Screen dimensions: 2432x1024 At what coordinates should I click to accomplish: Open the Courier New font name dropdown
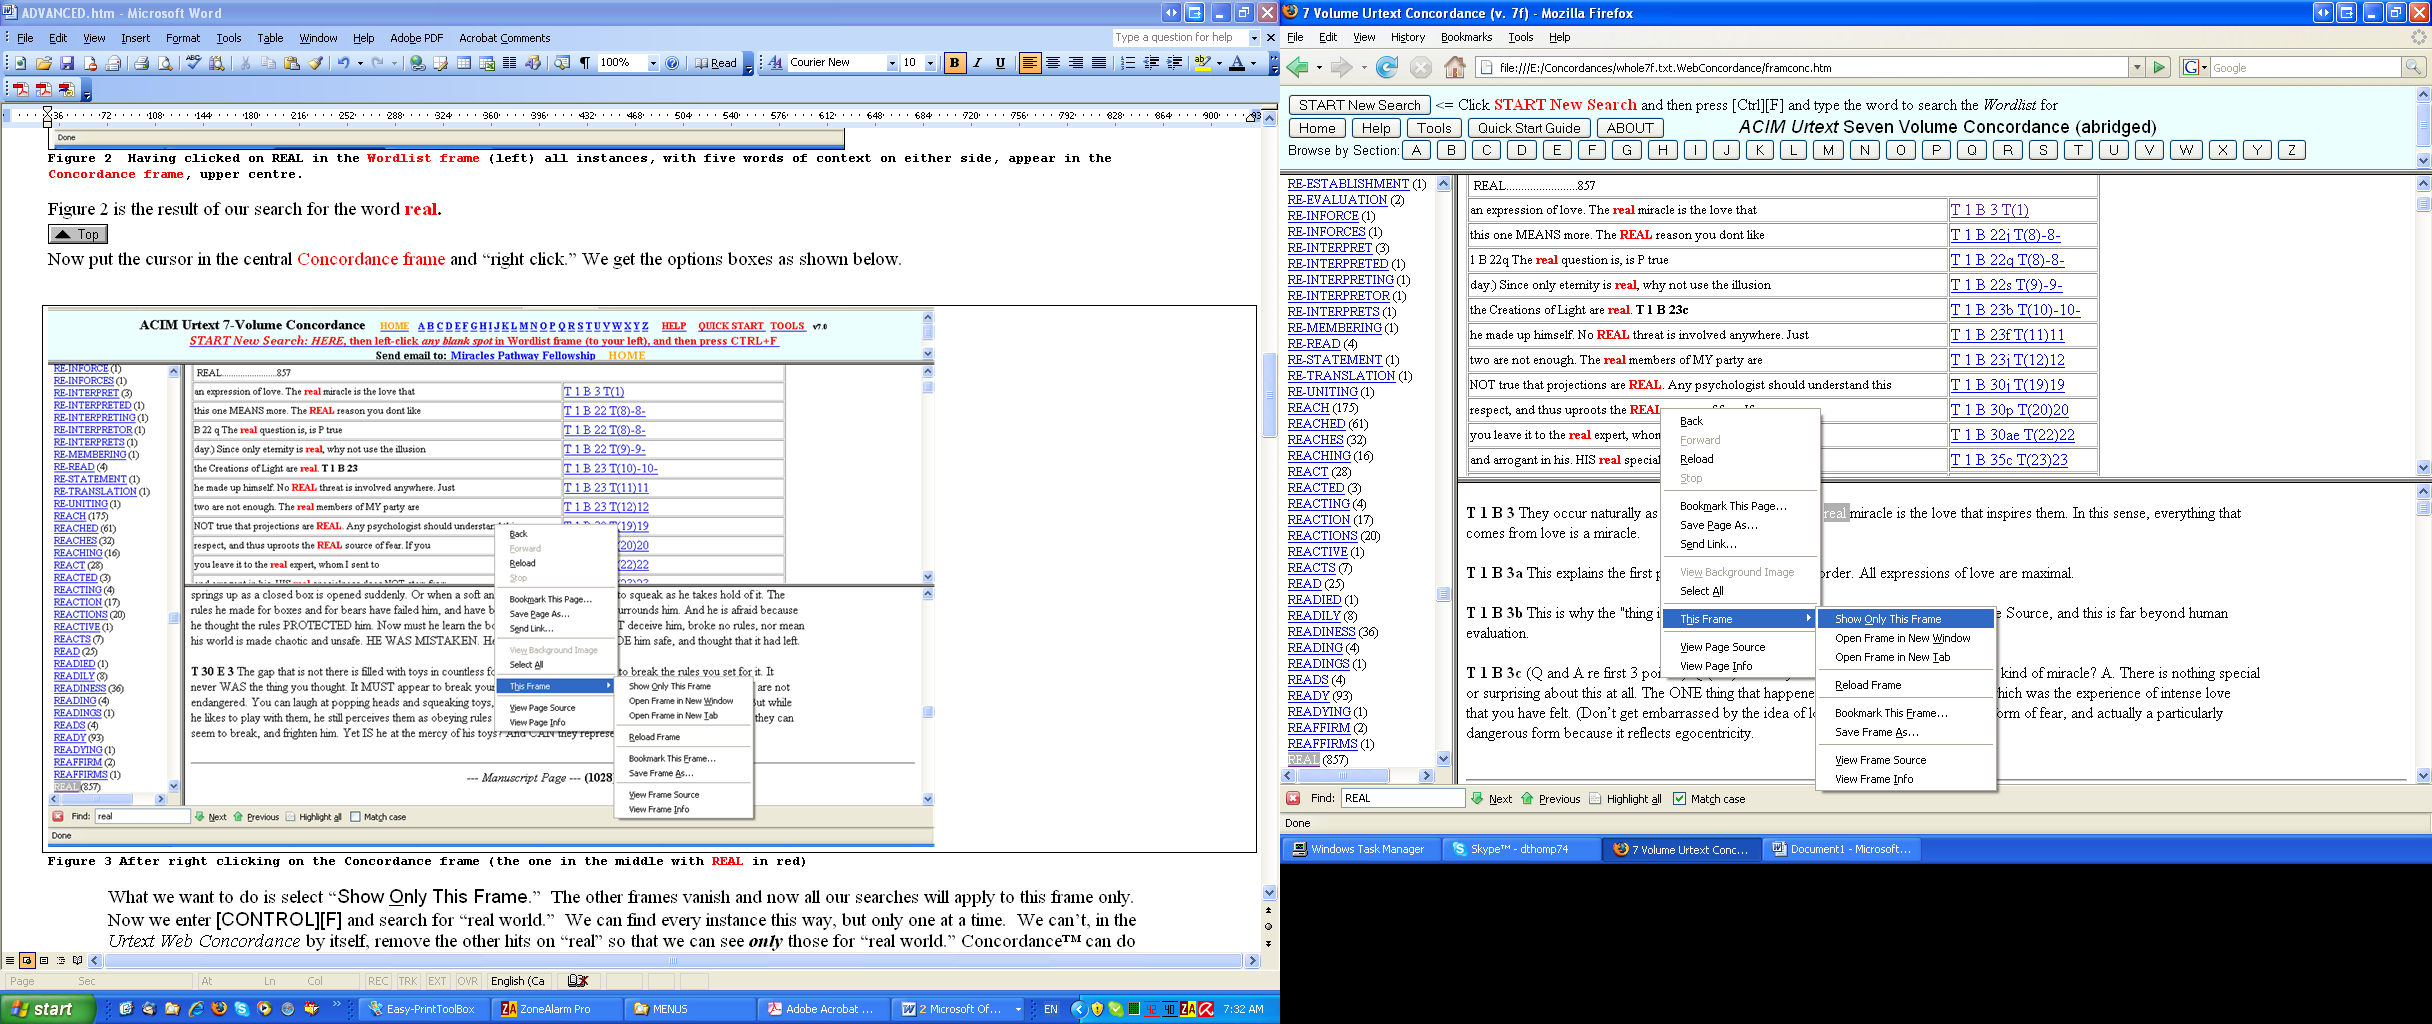(x=892, y=63)
